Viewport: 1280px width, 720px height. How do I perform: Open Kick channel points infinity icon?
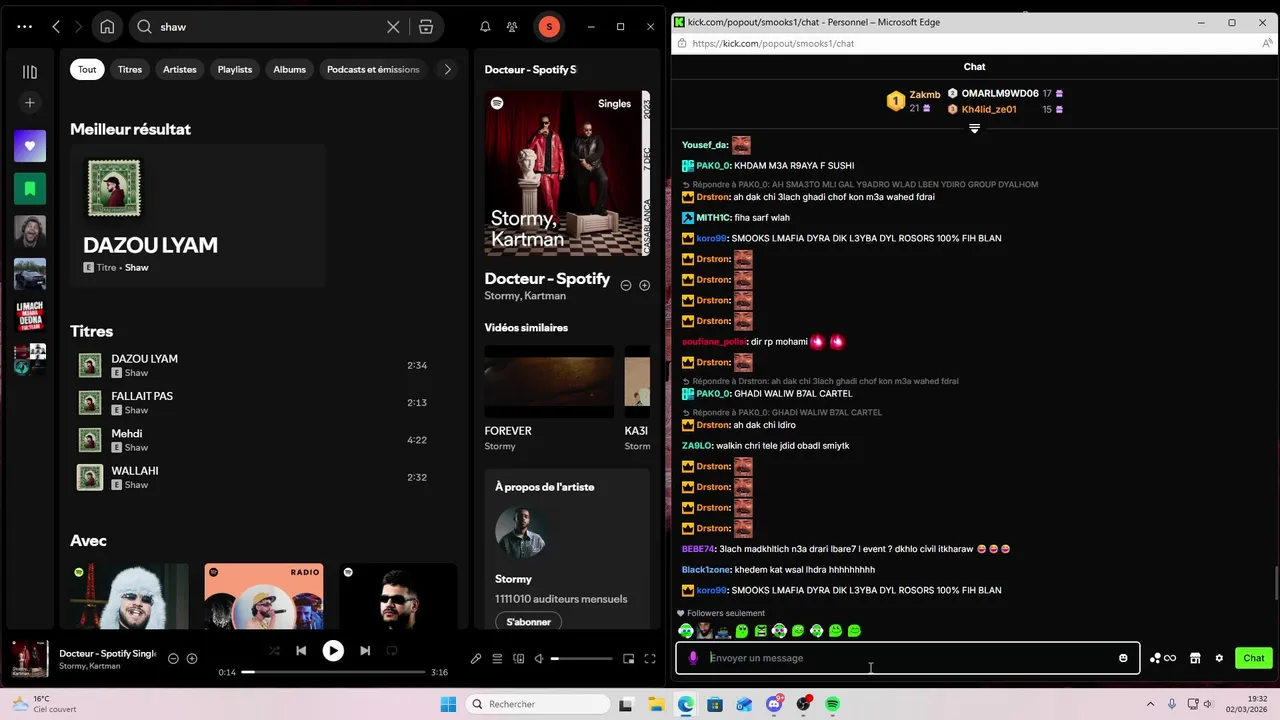1163,658
